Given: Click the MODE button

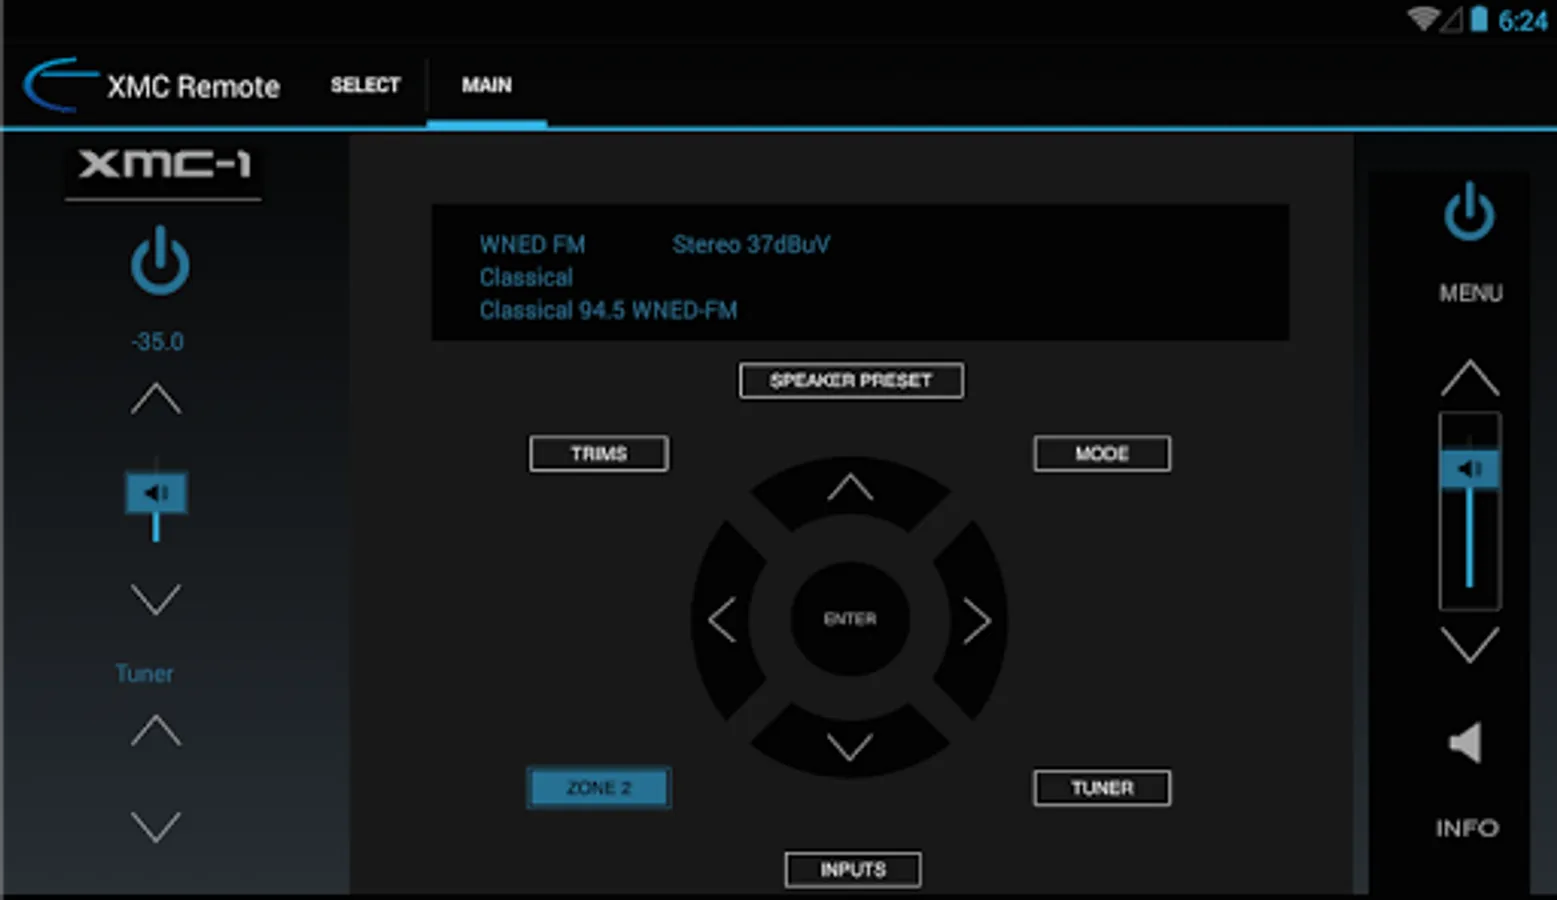Looking at the screenshot, I should 1102,454.
